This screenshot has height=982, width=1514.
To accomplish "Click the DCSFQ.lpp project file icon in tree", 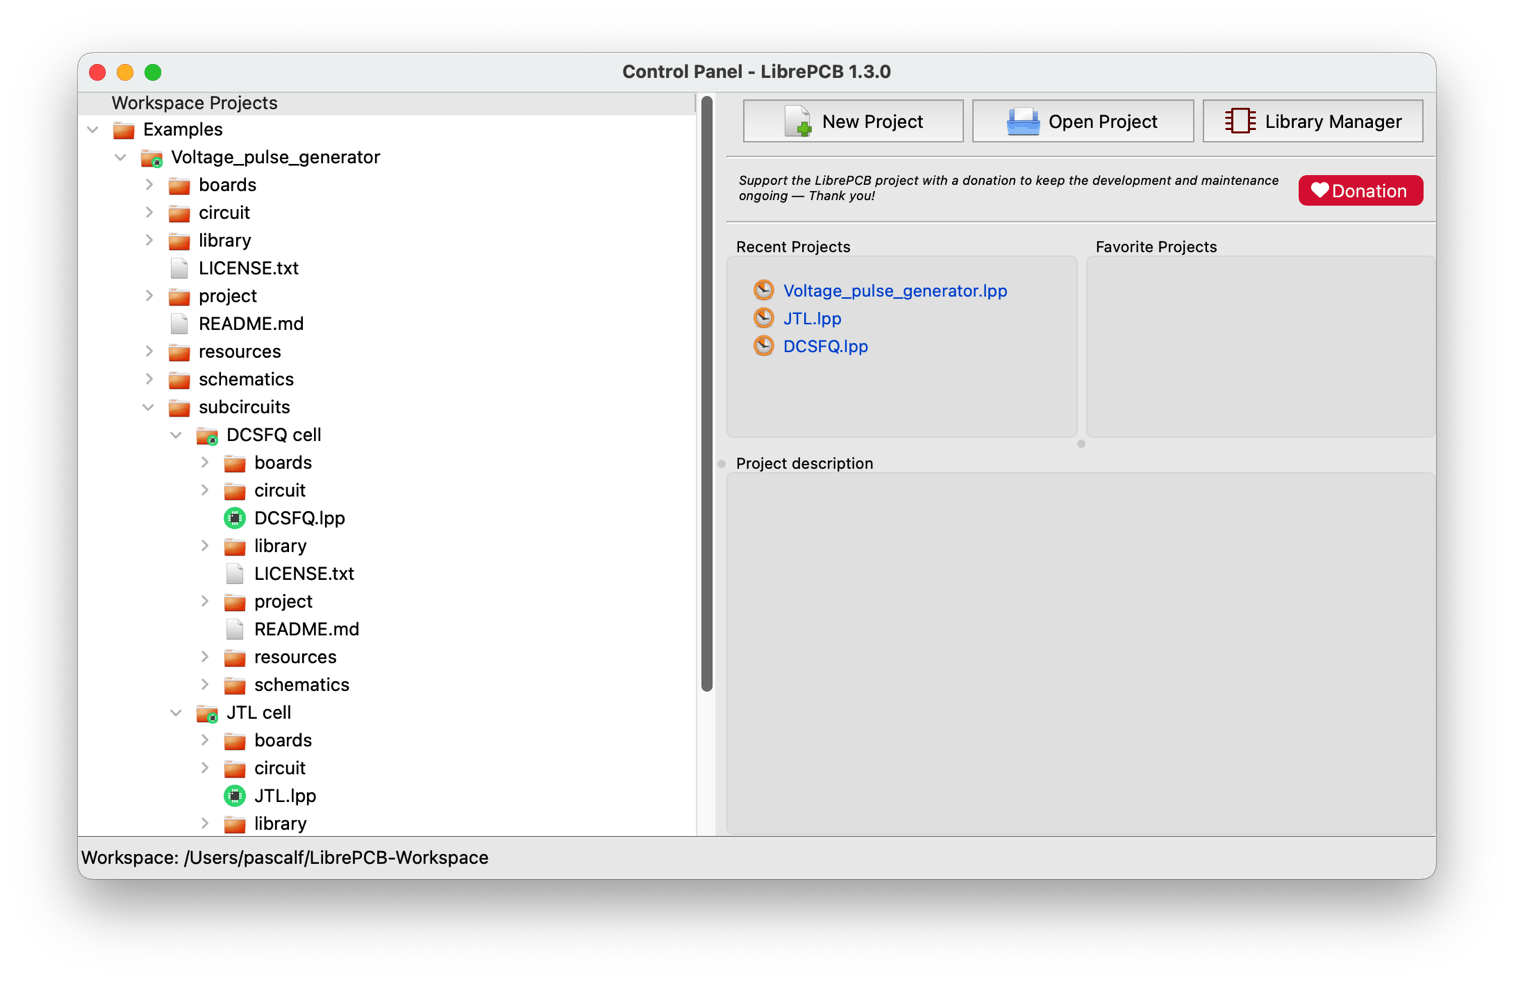I will [x=234, y=518].
